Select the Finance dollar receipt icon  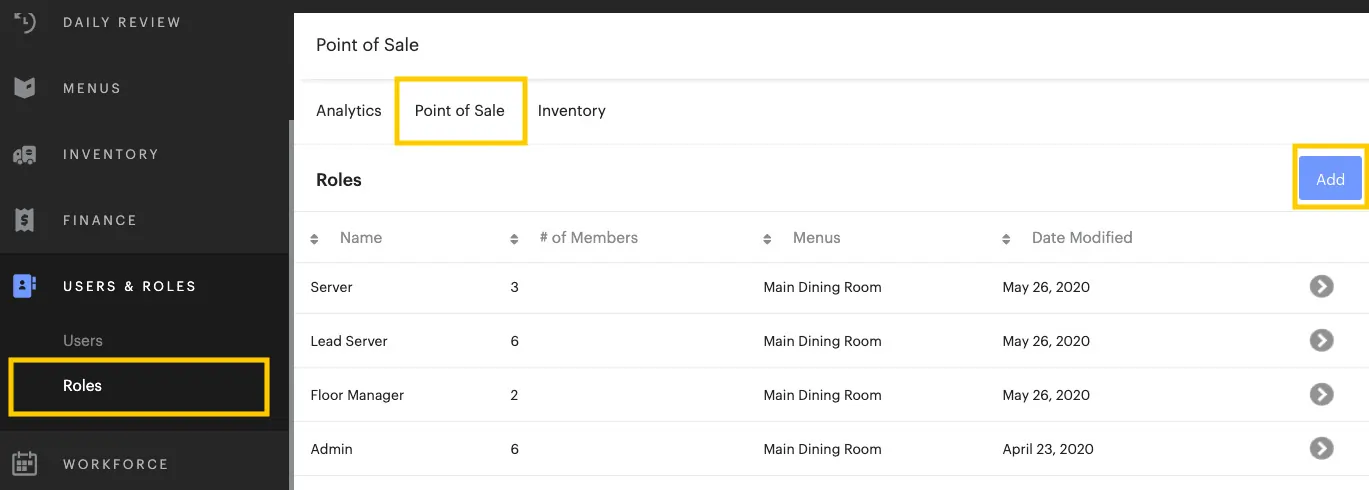tap(25, 220)
